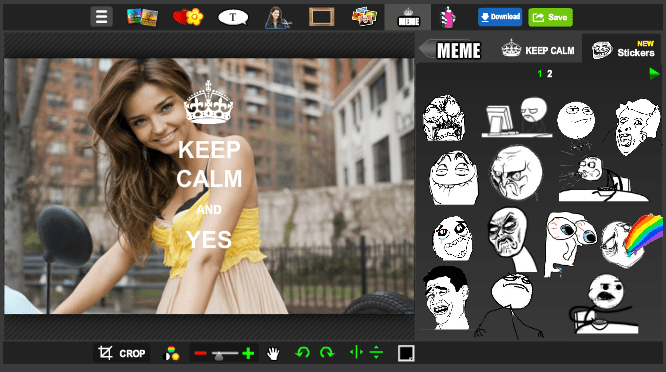666x372 pixels.
Task: Add the spitting at desk guy sticker
Action: pyautogui.click(x=603, y=179)
